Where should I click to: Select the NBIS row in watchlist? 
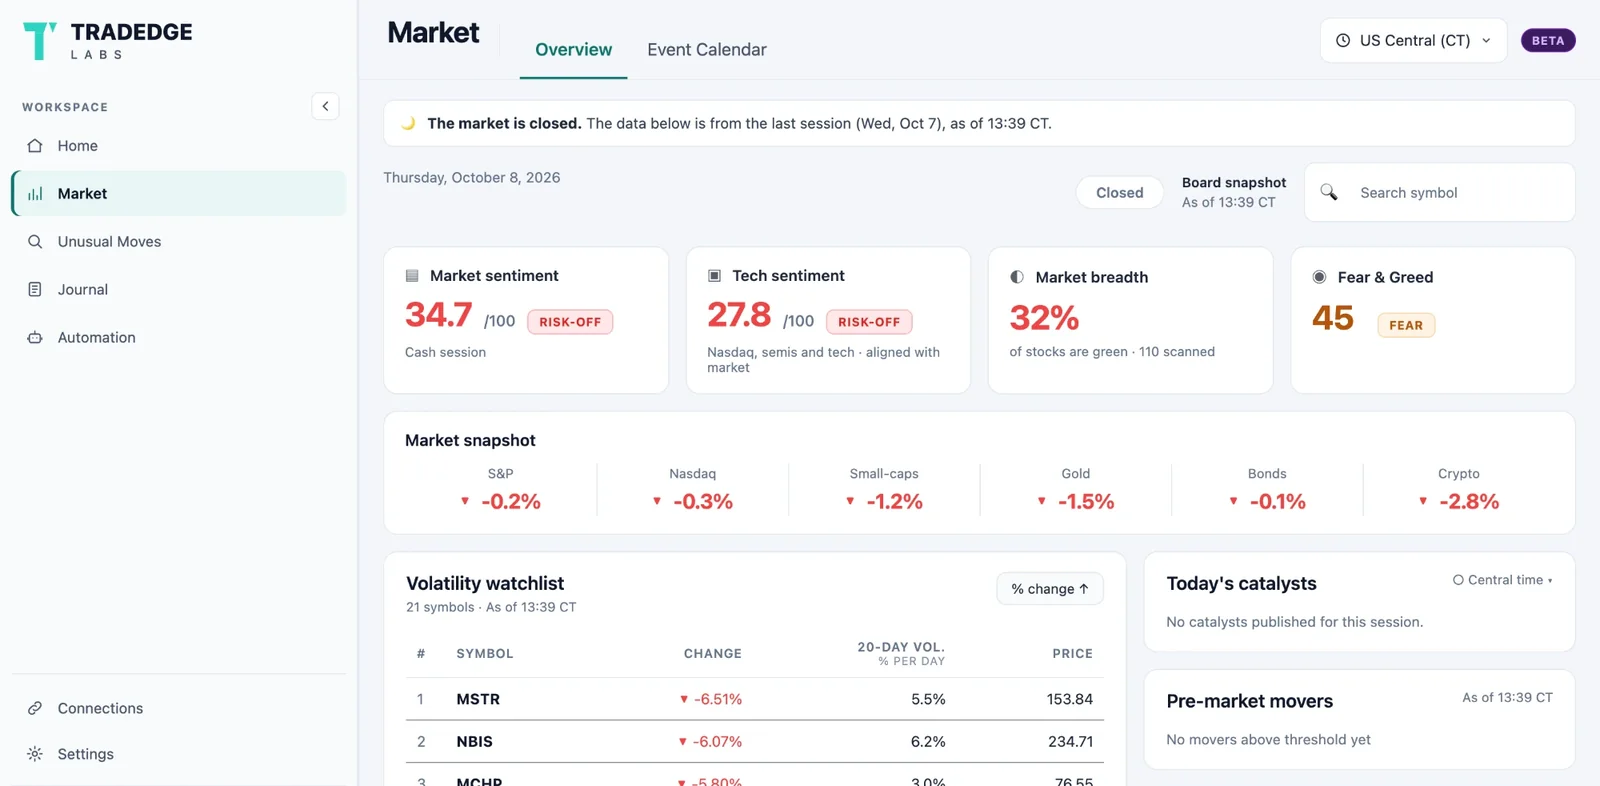pyautogui.click(x=755, y=742)
